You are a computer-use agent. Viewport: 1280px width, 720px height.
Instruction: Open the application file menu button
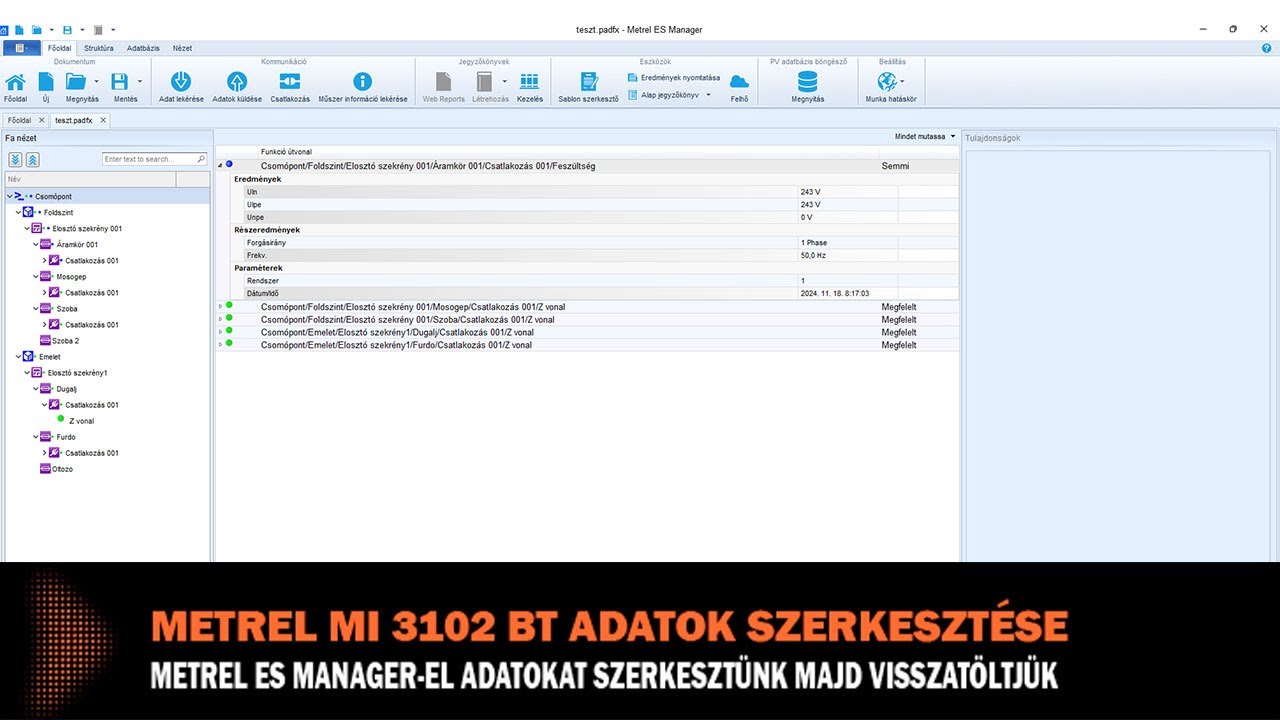pos(21,48)
